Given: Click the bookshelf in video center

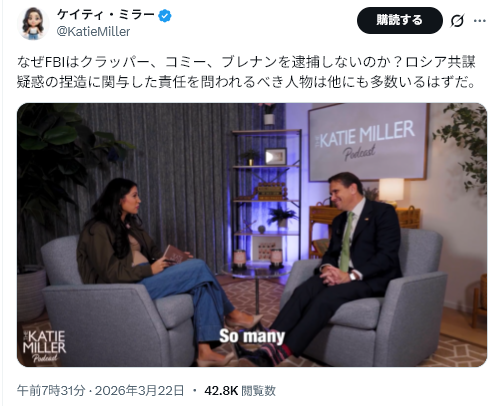Looking at the screenshot, I should click(266, 197).
